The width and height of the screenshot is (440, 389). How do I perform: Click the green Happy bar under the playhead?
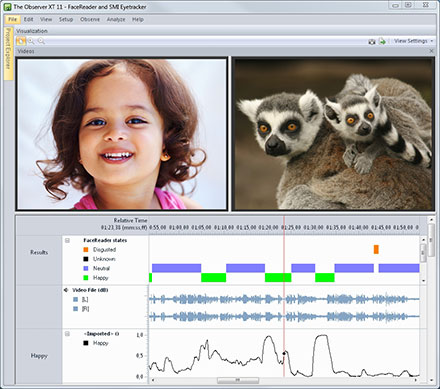278,277
